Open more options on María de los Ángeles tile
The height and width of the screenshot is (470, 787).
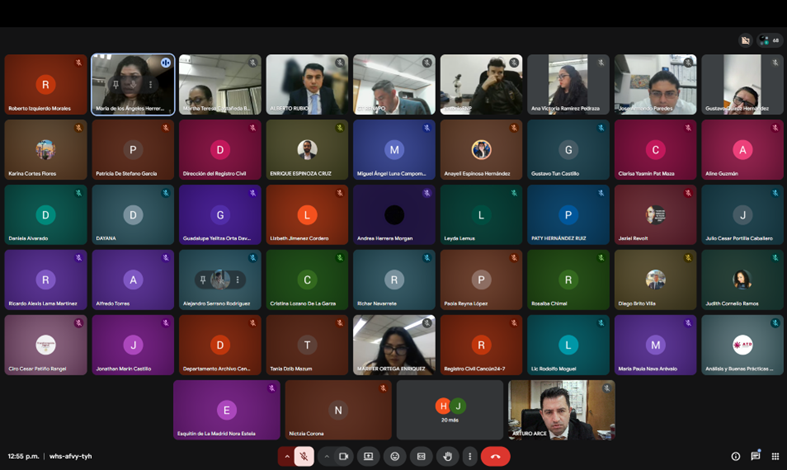coord(150,84)
